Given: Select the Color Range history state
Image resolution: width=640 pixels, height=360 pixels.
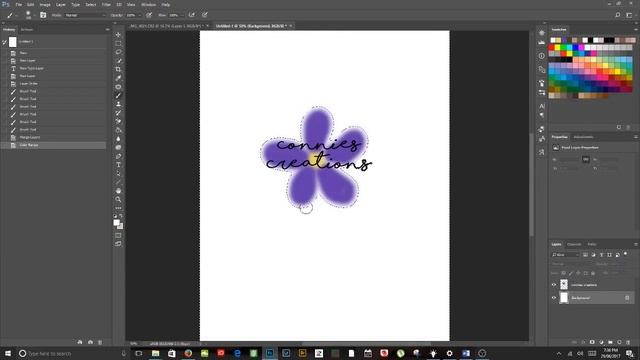Looking at the screenshot, I should [53, 145].
